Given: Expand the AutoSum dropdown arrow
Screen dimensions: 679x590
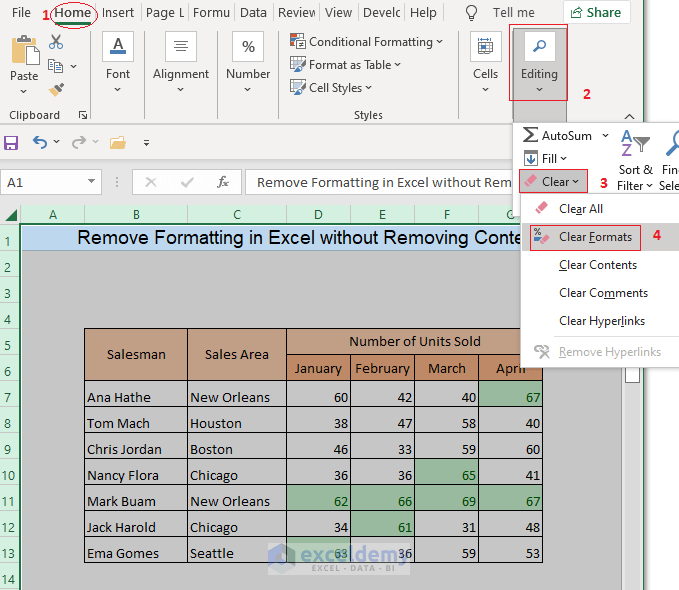Looking at the screenshot, I should pyautogui.click(x=605, y=136).
